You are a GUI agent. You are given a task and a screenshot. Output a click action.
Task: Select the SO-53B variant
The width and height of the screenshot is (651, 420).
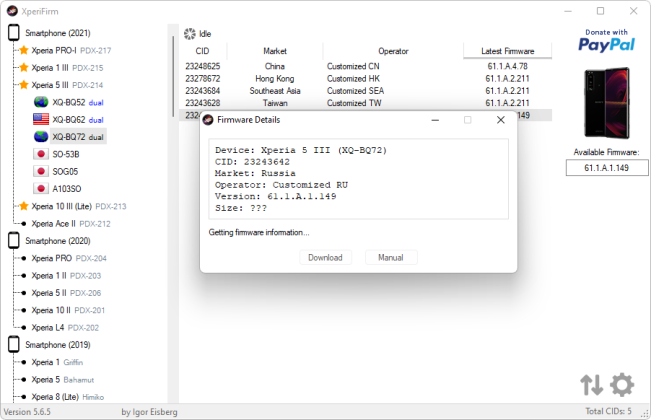point(66,154)
